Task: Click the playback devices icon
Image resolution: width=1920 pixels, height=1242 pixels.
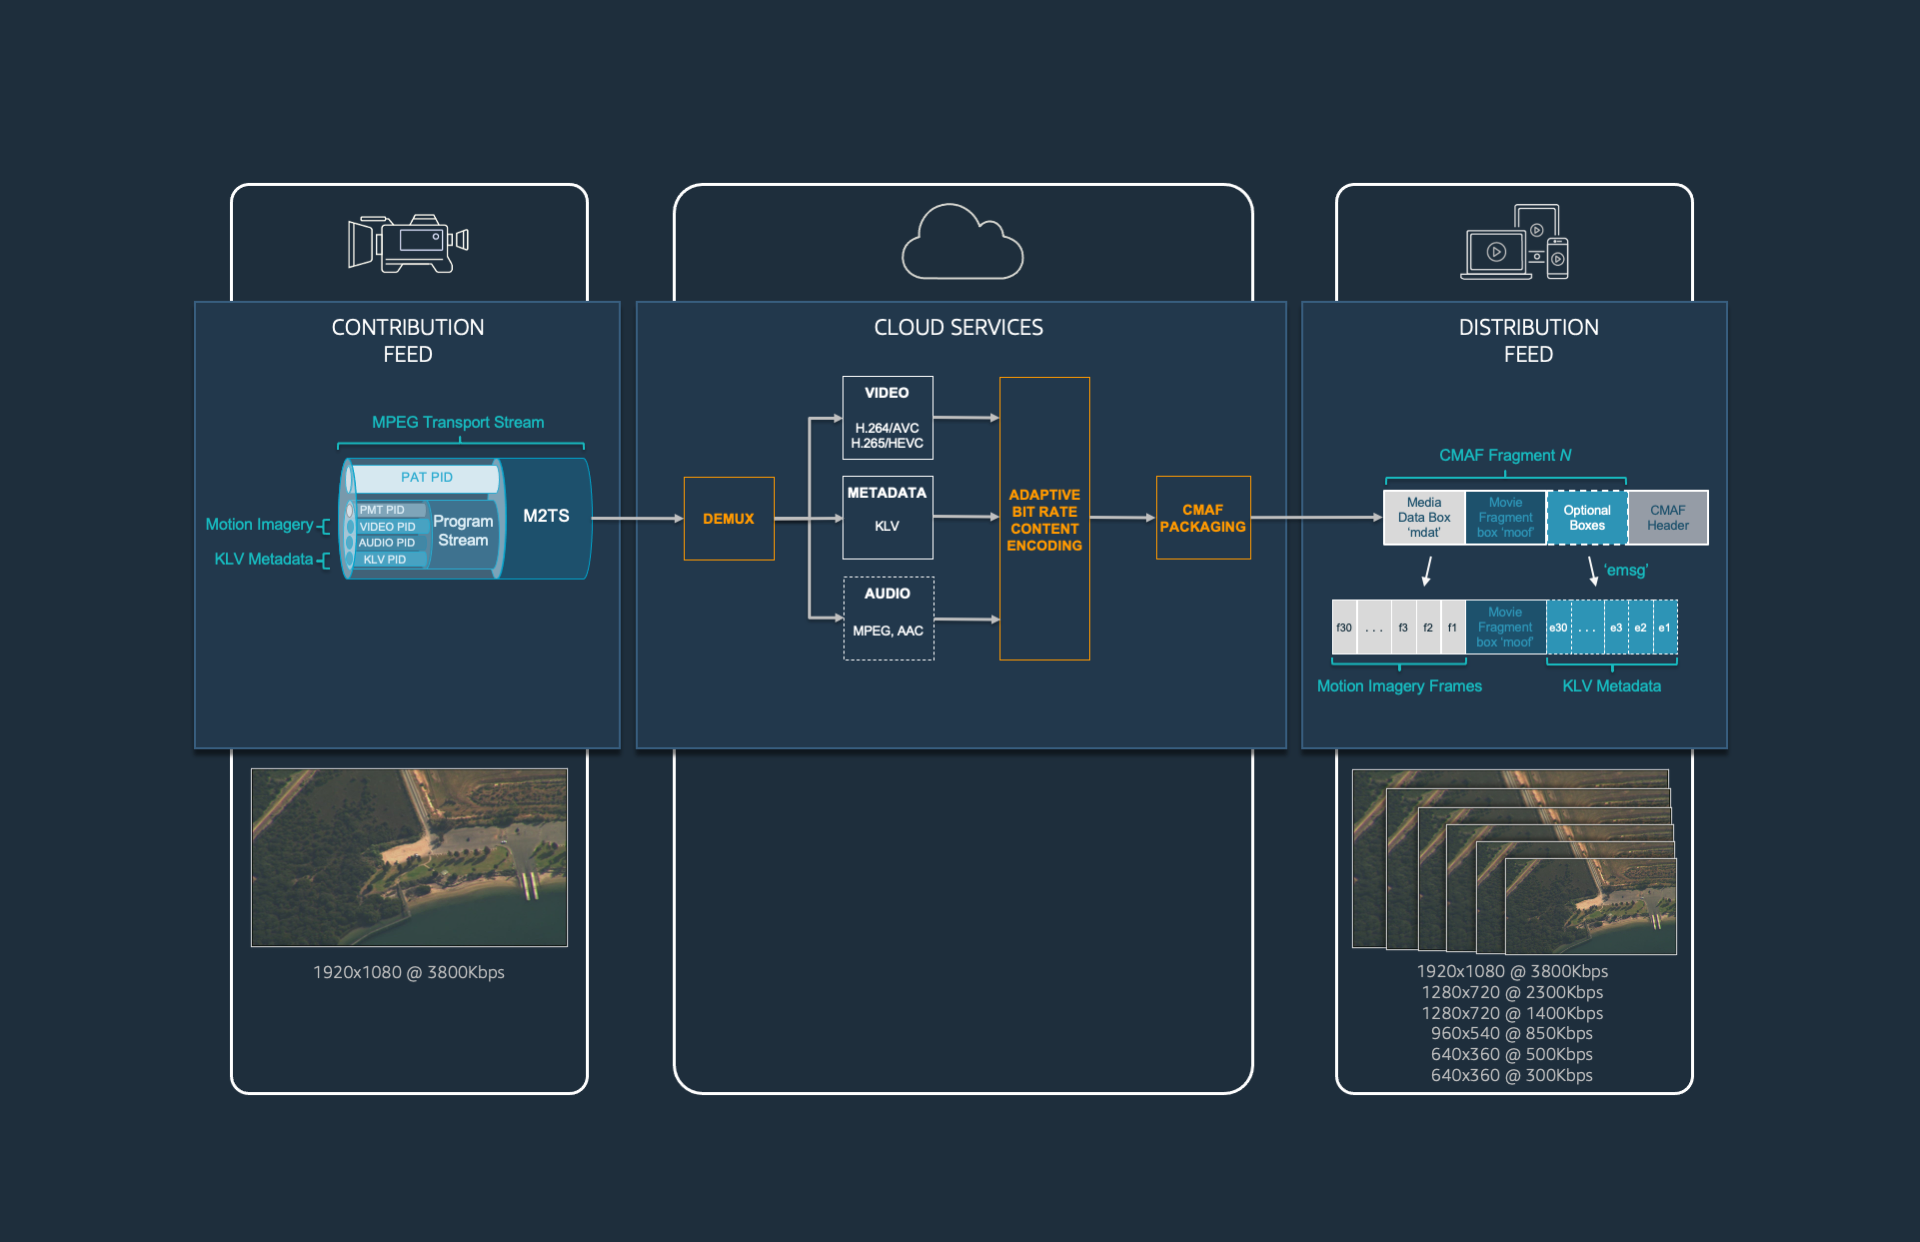Action: (1514, 243)
